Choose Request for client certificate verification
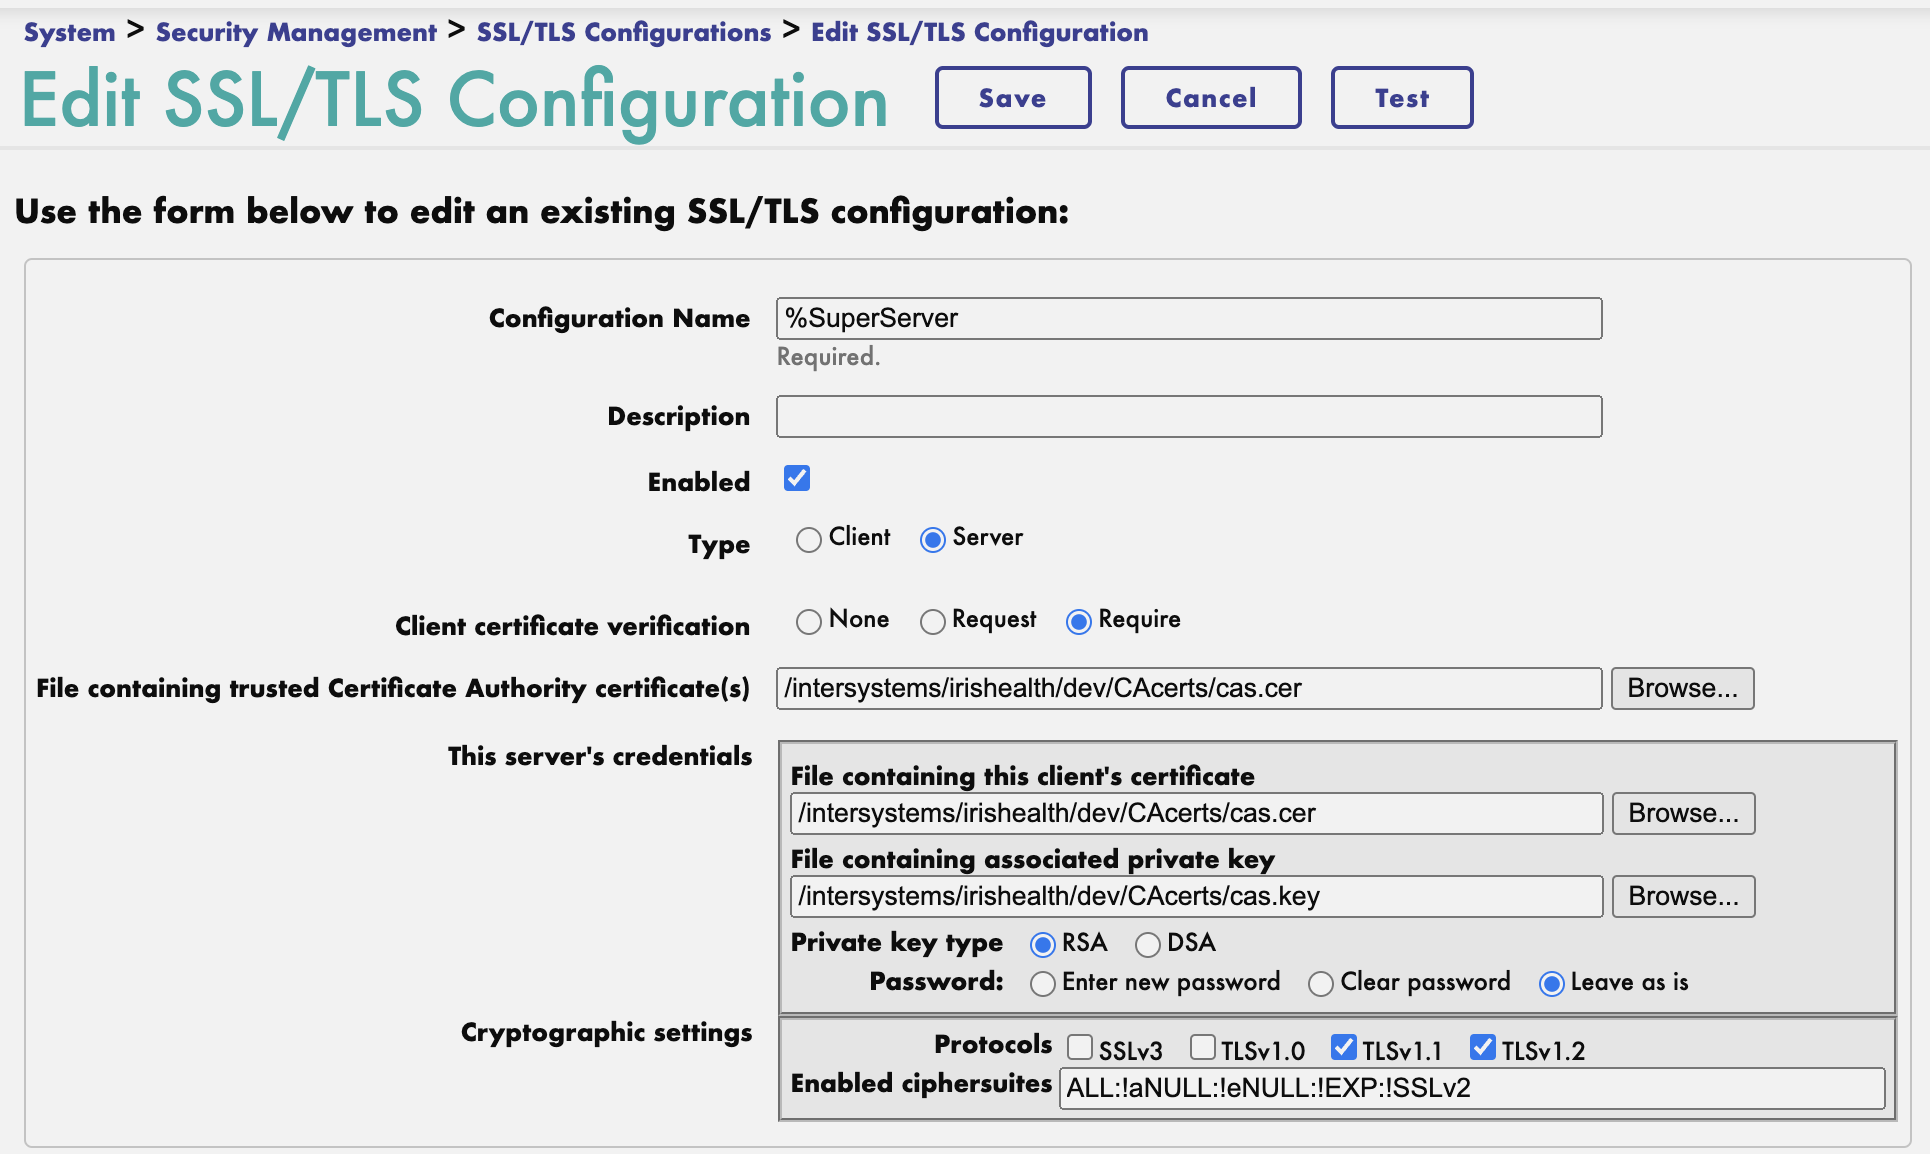Viewport: 1930px width, 1154px height. [x=932, y=622]
